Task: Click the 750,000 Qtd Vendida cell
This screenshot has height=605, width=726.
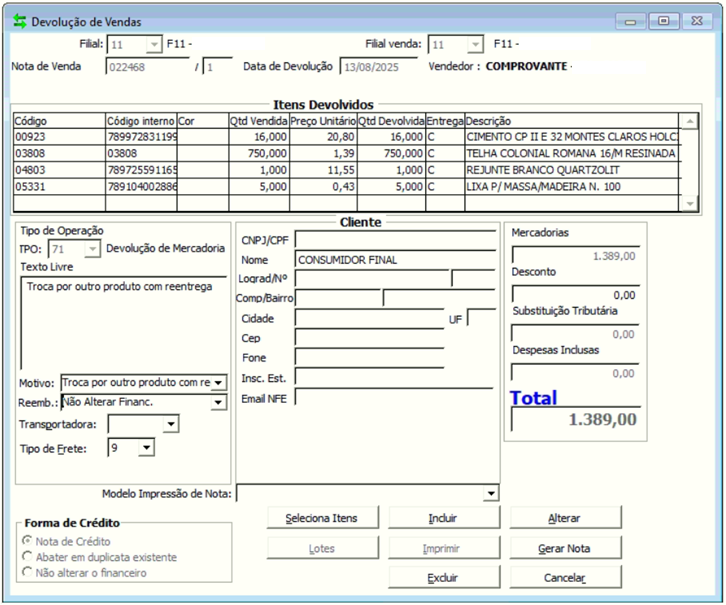Action: pos(259,153)
